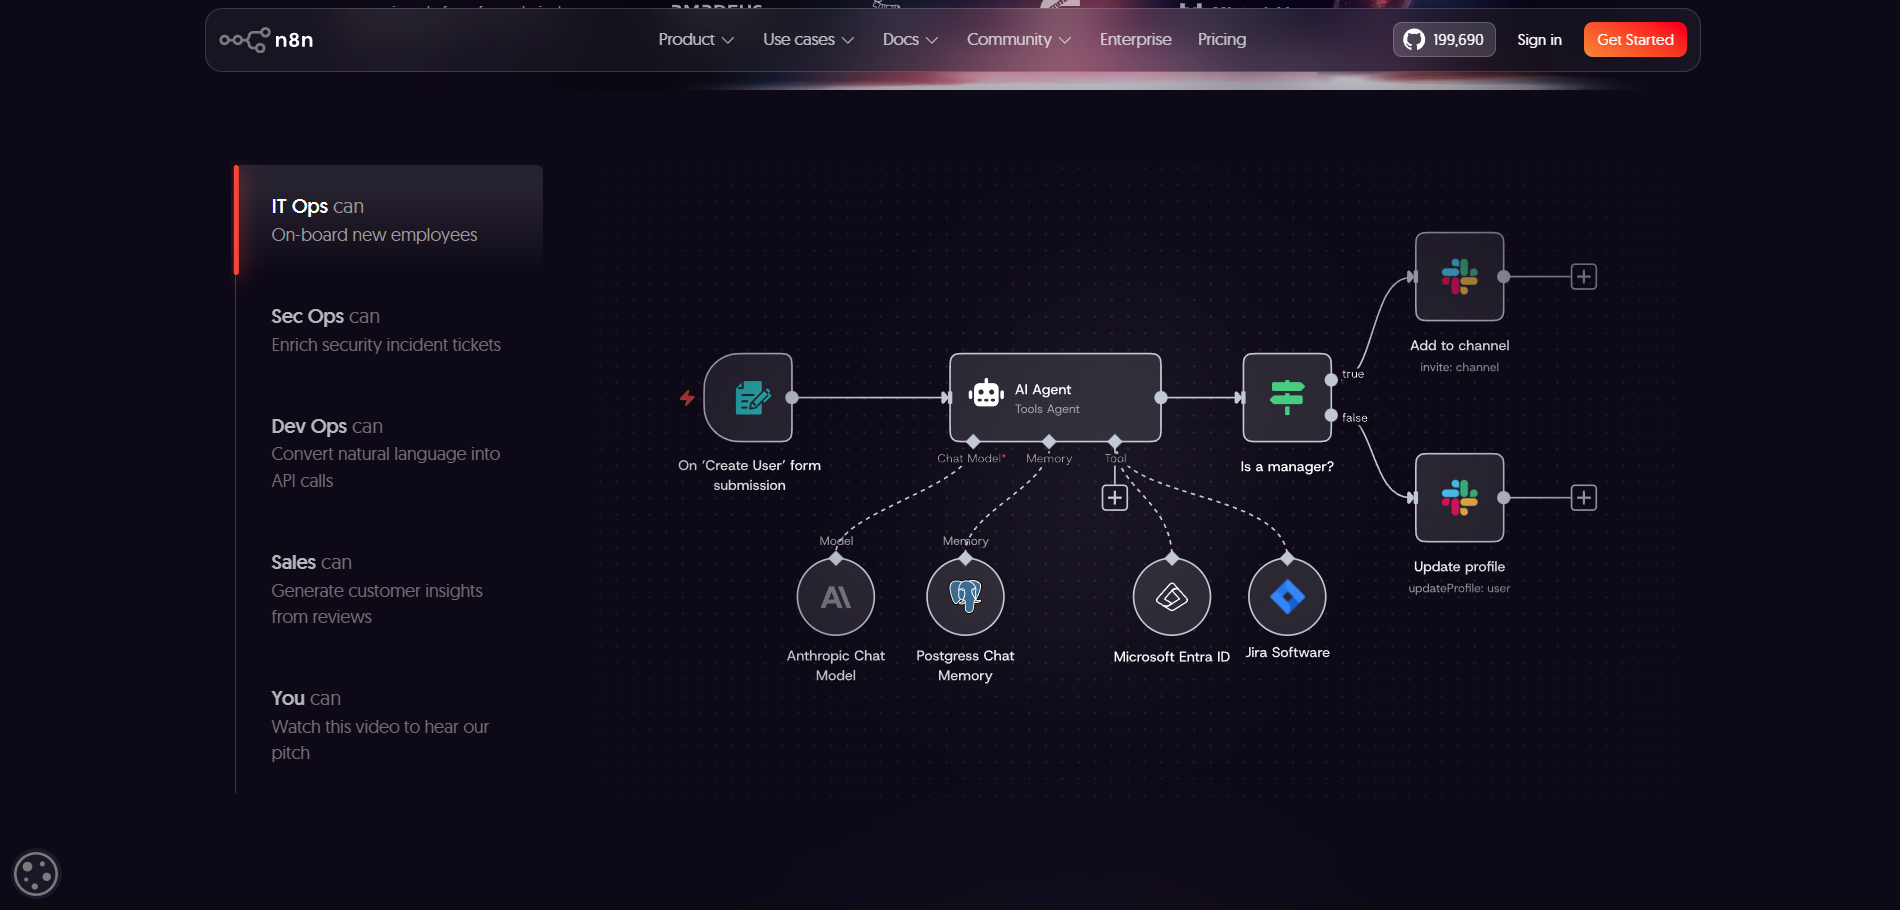Open the cookie settings icon
Image resolution: width=1900 pixels, height=910 pixels.
[x=36, y=874]
